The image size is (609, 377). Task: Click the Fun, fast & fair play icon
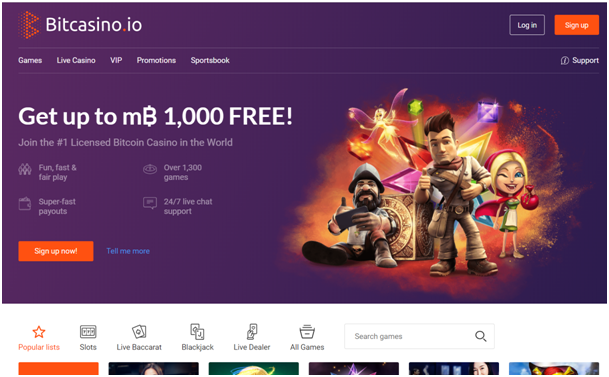pyautogui.click(x=25, y=169)
